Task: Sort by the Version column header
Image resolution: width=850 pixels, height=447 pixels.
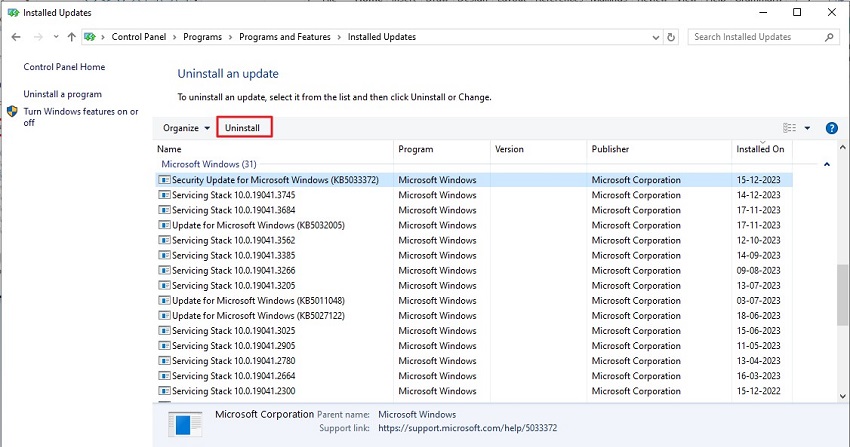Action: coord(538,149)
